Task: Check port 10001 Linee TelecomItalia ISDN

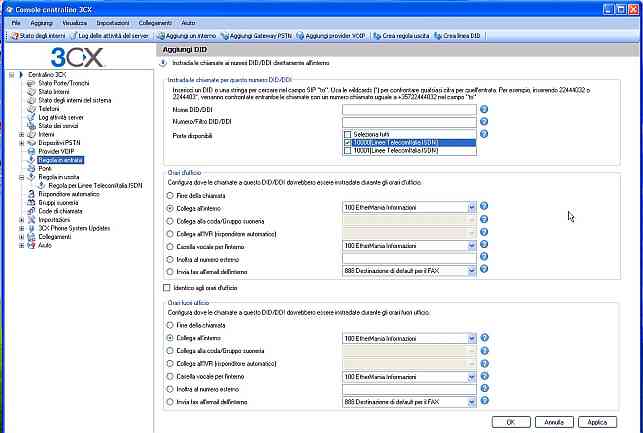Action: point(348,150)
